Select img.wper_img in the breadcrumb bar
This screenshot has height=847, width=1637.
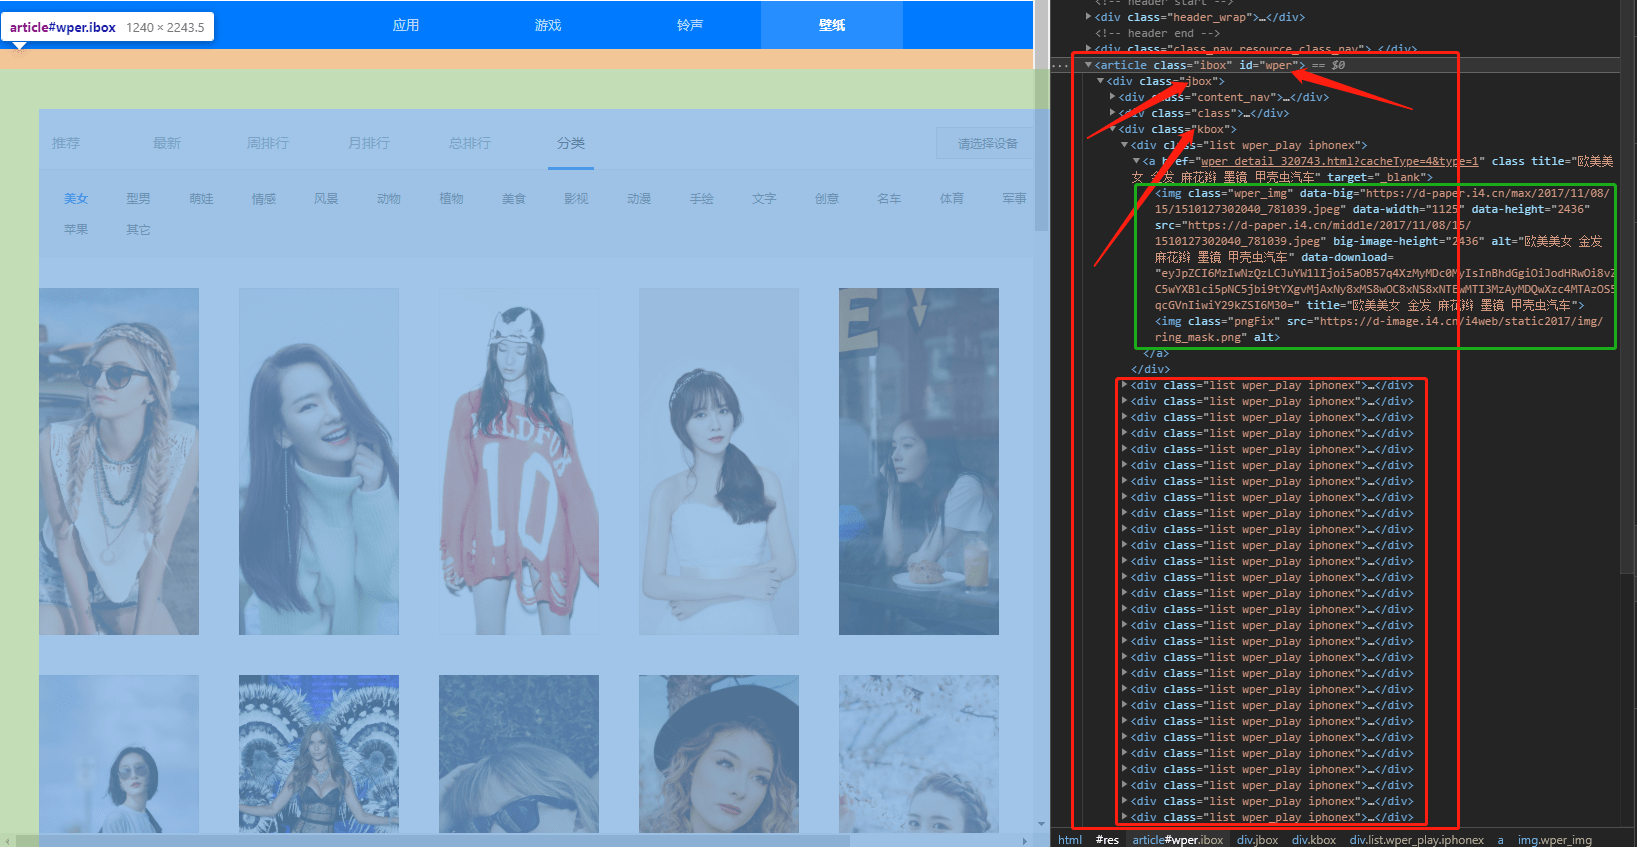pos(1554,840)
